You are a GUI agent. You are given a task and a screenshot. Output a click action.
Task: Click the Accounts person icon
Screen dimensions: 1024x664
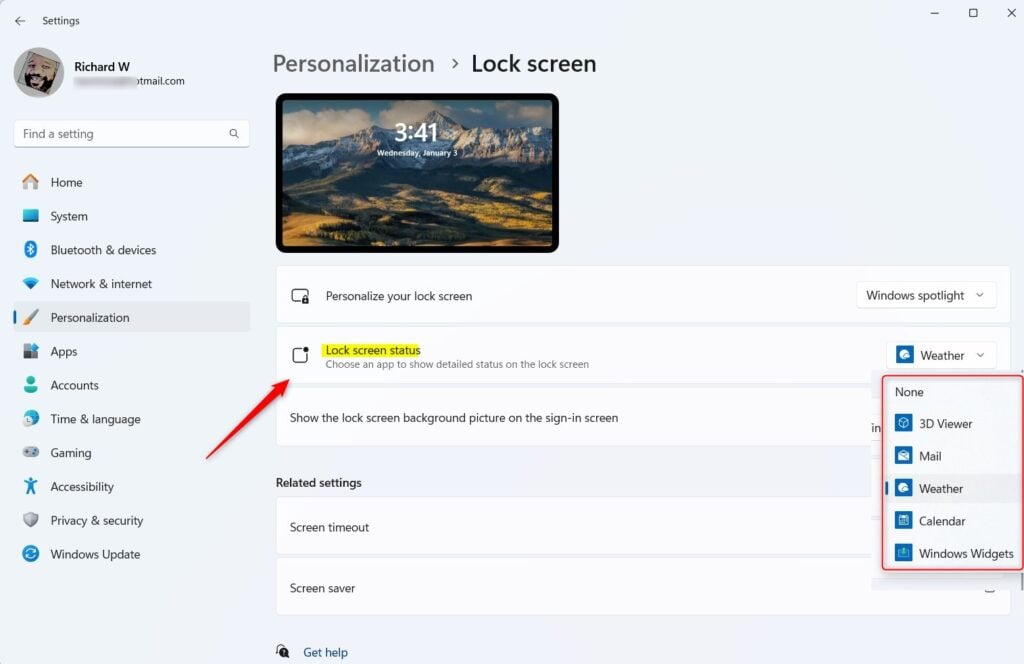(31, 385)
